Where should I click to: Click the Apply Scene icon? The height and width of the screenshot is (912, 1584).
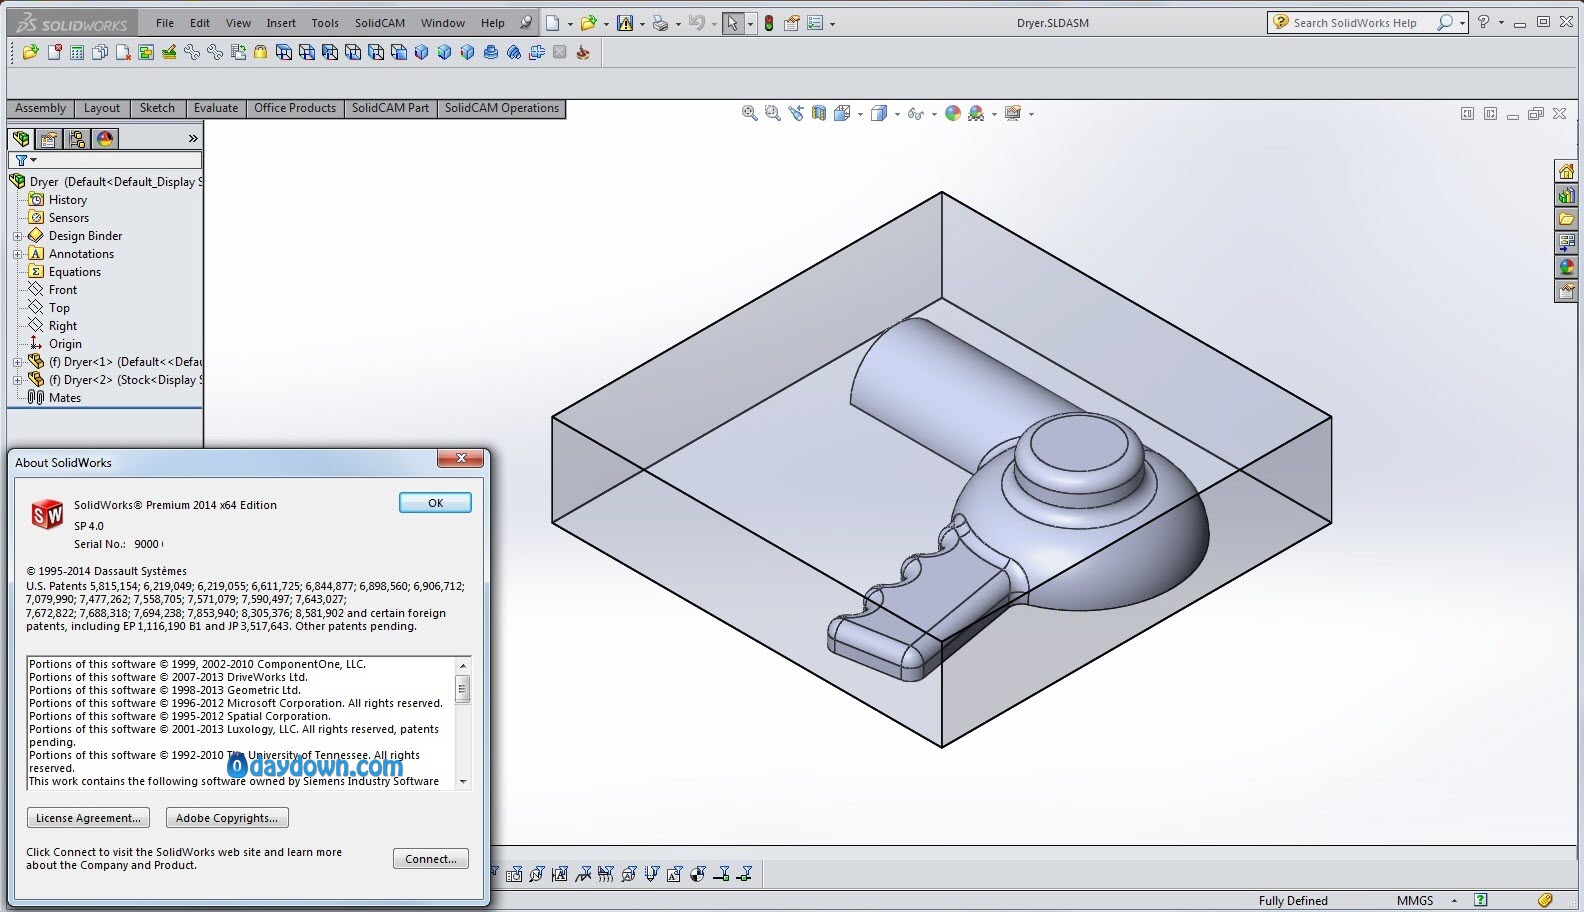[976, 113]
